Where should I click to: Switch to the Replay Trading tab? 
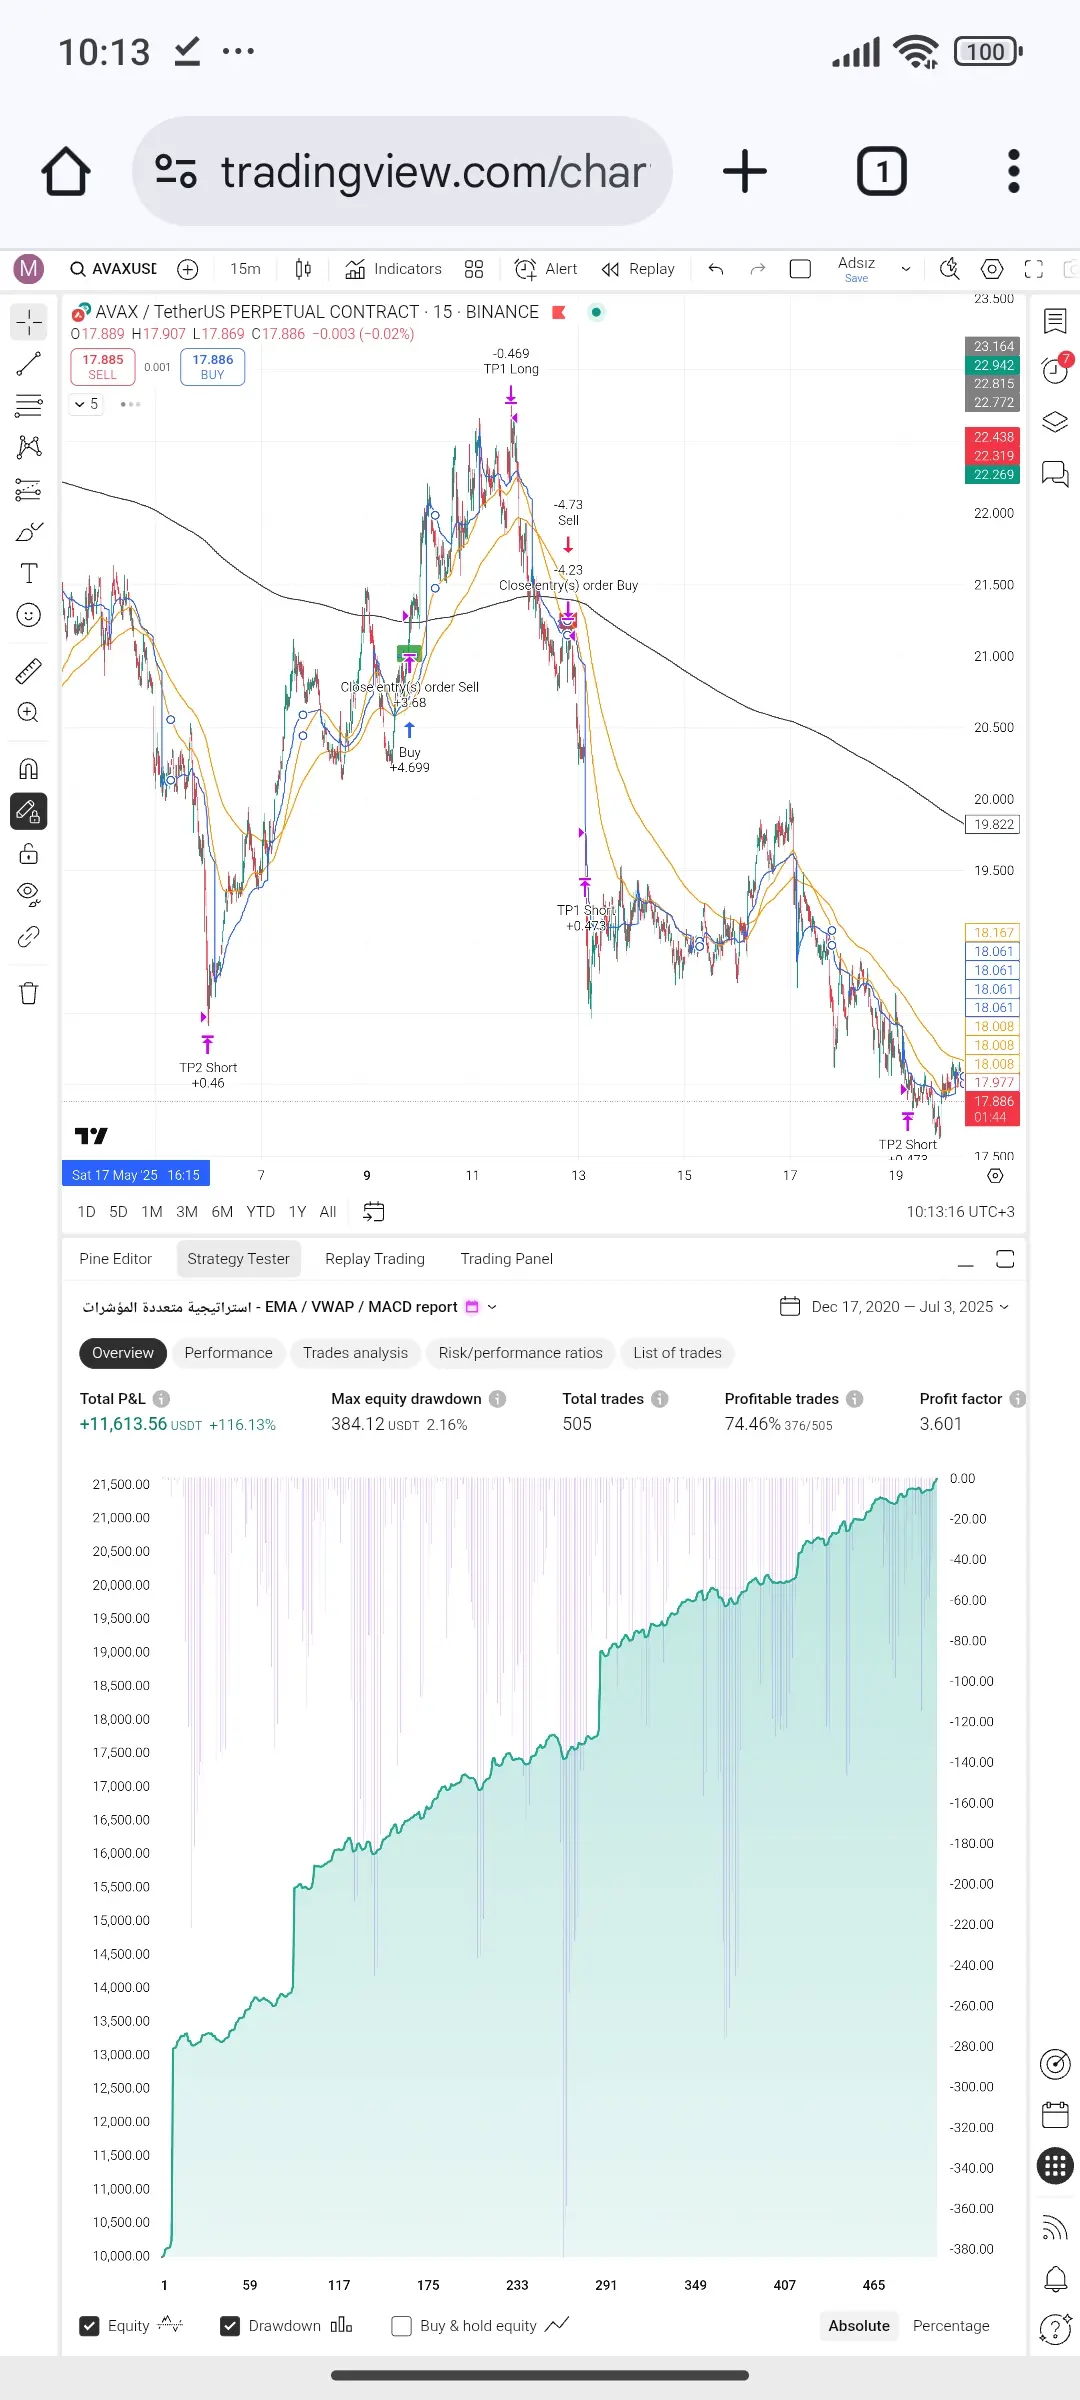(375, 1259)
